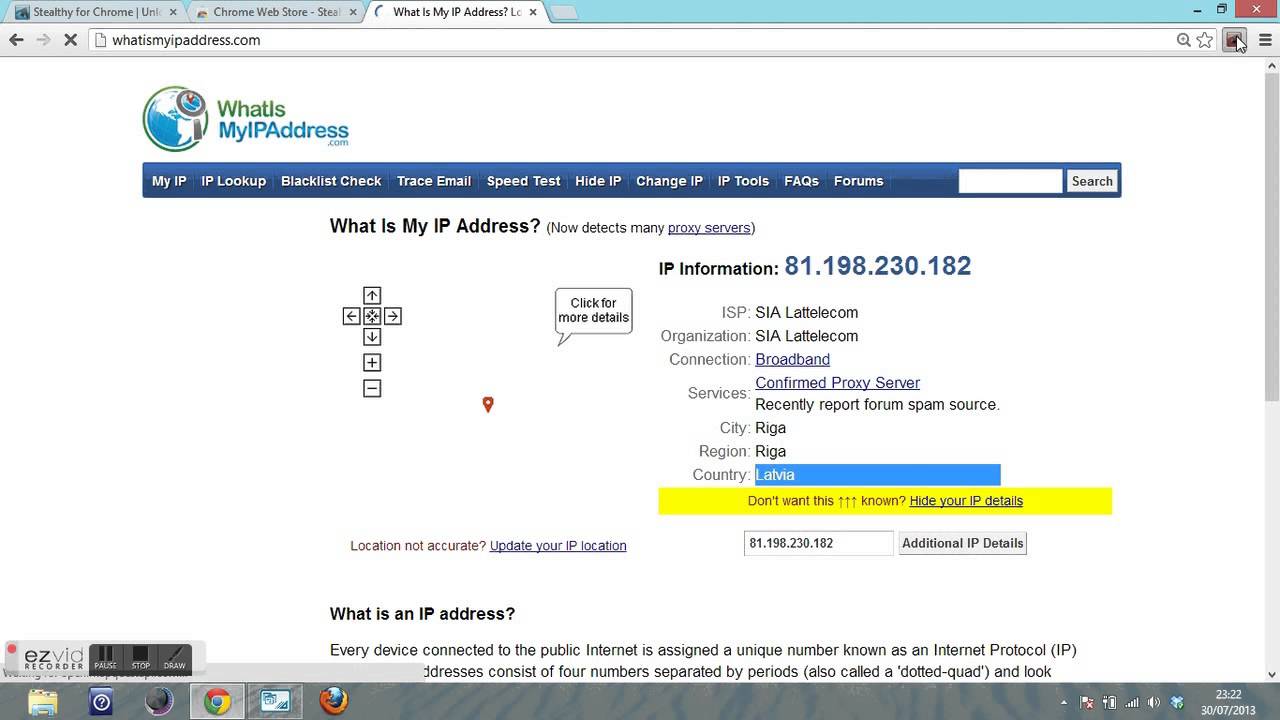Open Change IP in navigation bar
Image resolution: width=1280 pixels, height=720 pixels.
669,181
